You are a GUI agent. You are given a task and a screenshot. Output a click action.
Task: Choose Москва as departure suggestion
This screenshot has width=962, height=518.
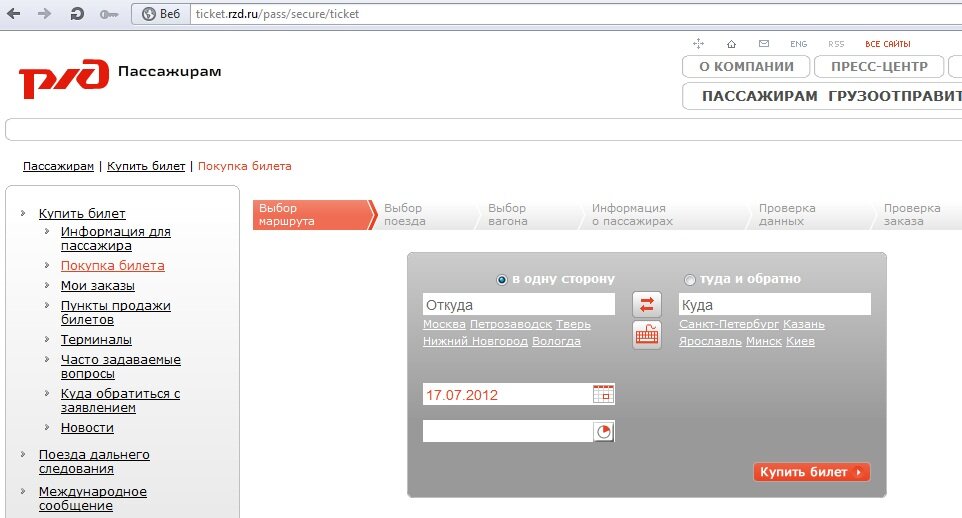(x=444, y=324)
